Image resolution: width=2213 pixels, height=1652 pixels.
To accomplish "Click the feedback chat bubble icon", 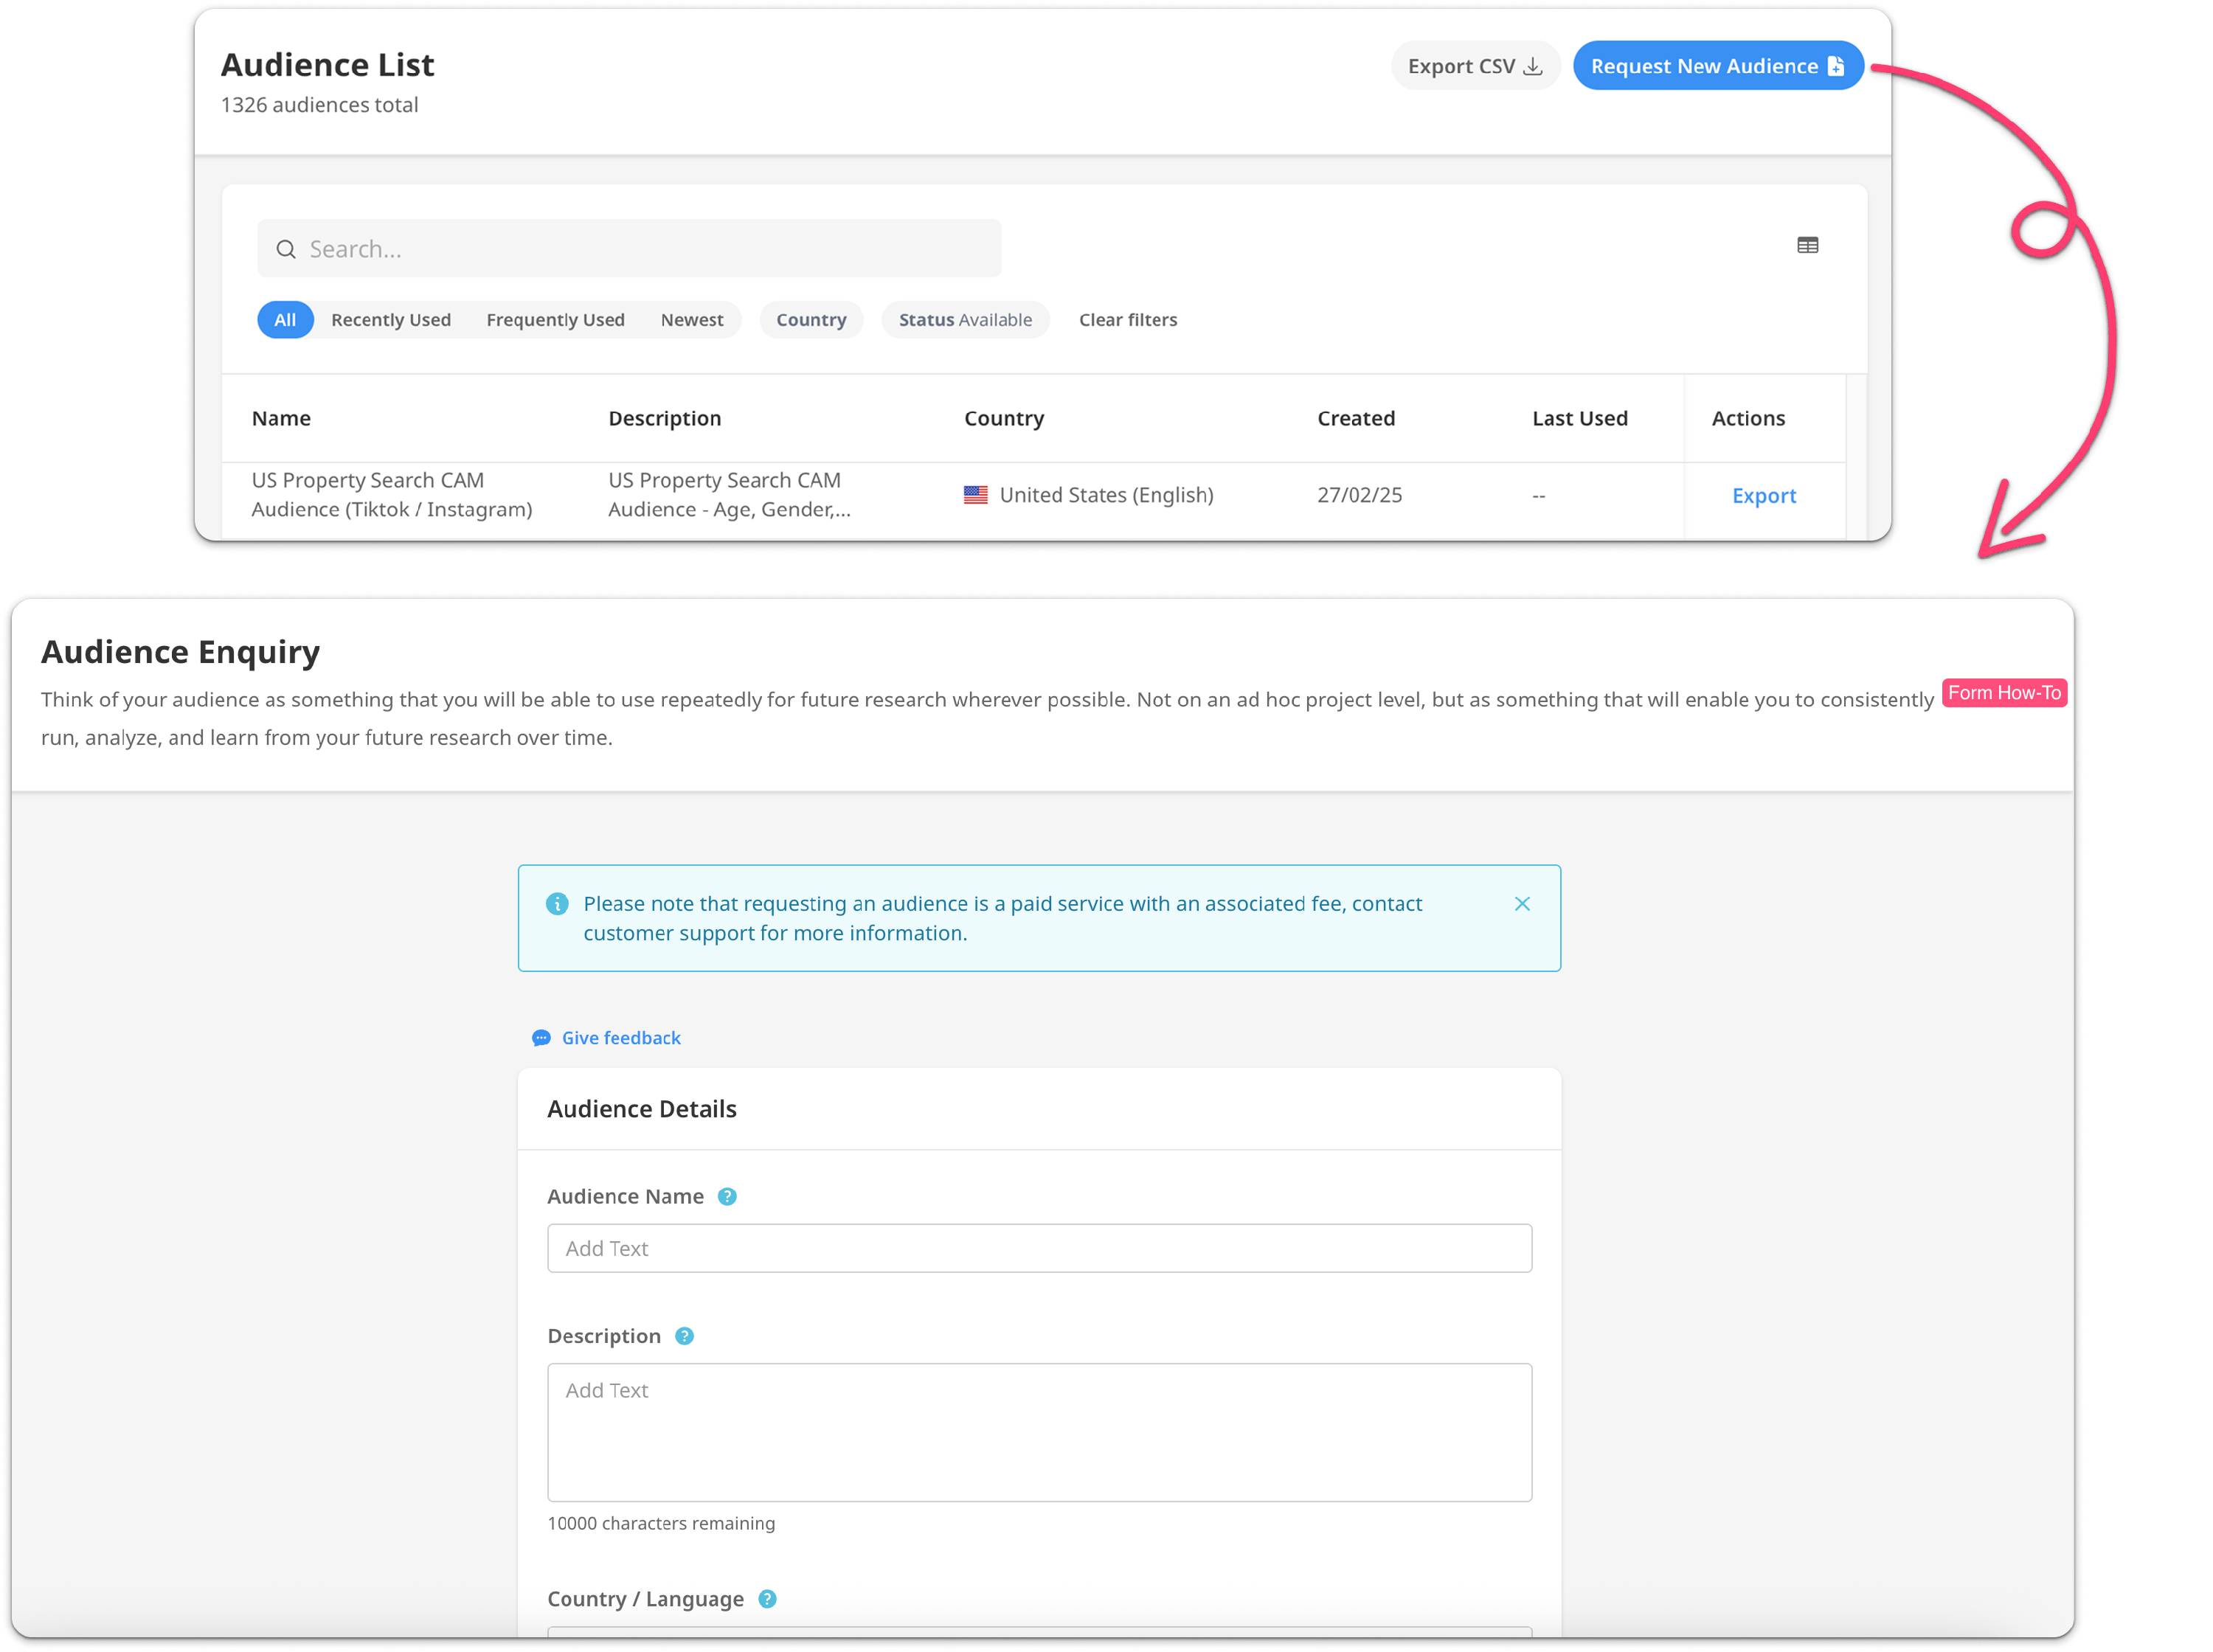I will click(541, 1038).
